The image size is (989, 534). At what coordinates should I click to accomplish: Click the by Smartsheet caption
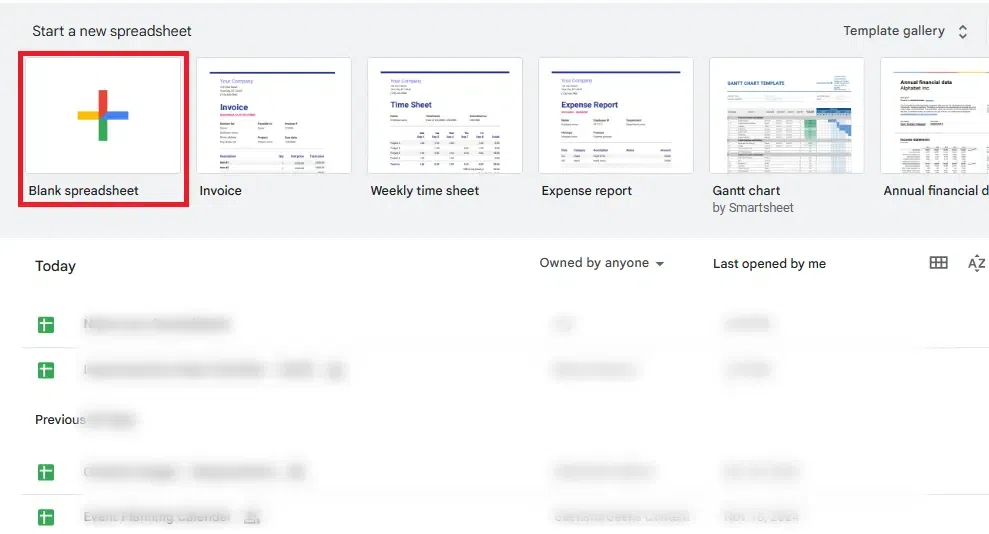coord(753,207)
